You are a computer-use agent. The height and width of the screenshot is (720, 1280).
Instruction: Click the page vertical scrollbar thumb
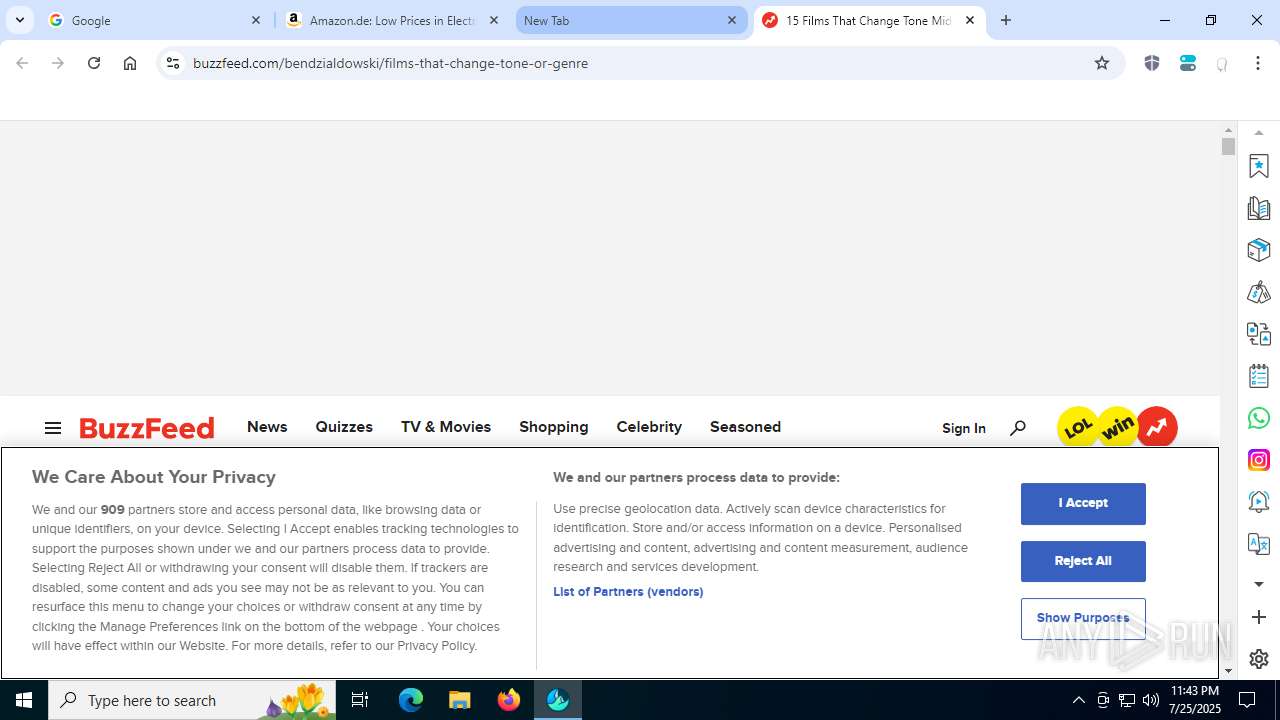tap(1228, 147)
